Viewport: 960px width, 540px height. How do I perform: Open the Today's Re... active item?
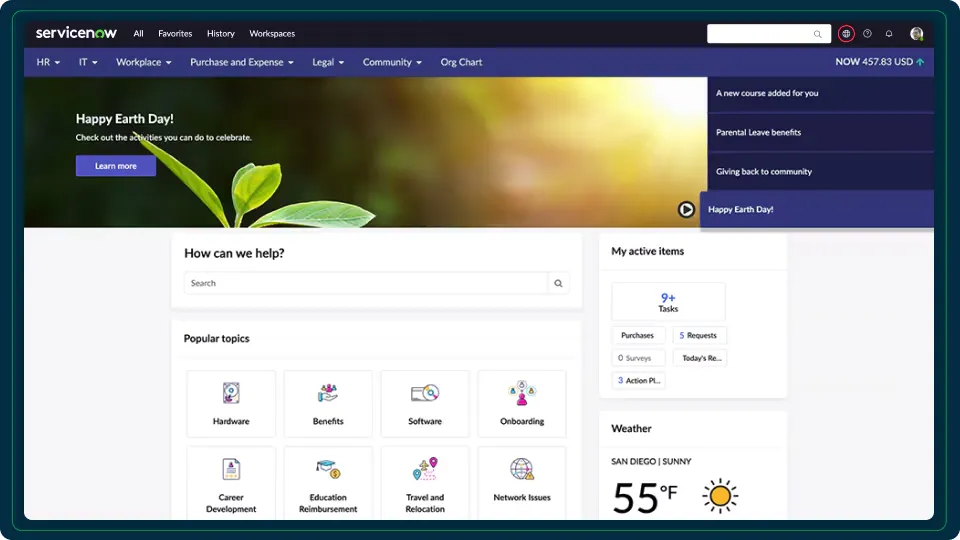pos(699,358)
